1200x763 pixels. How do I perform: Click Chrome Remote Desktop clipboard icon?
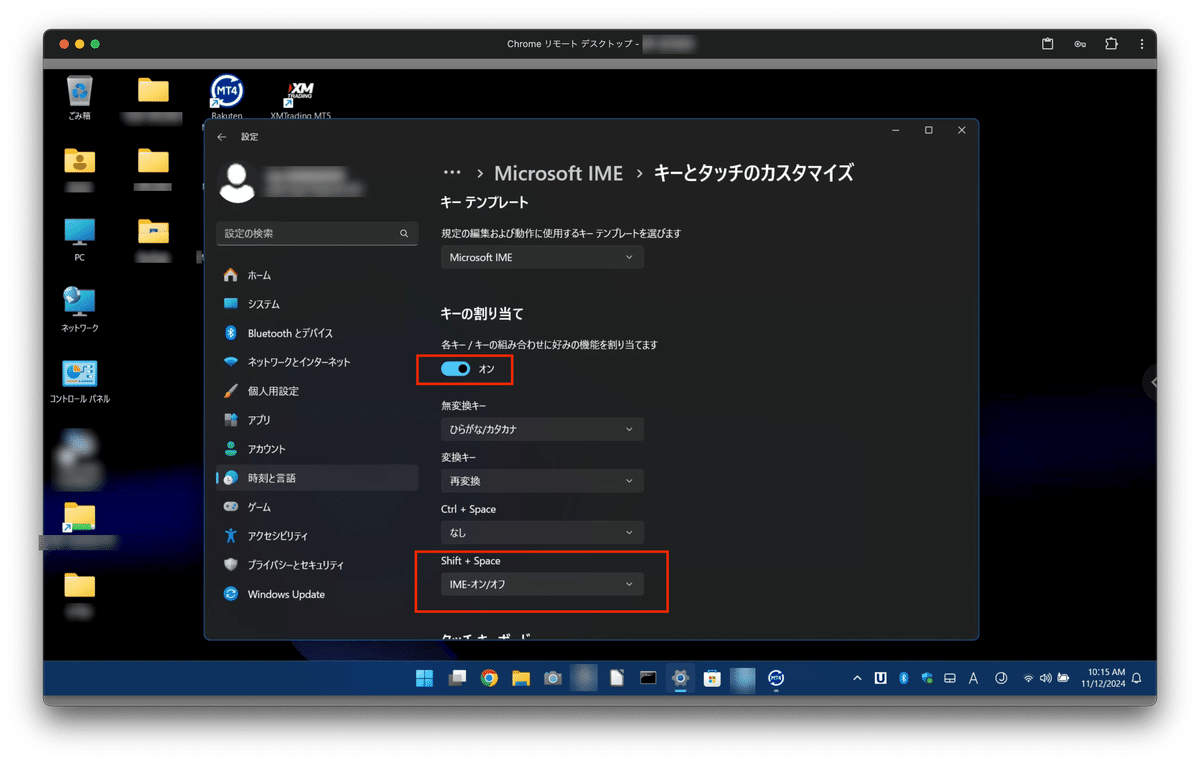click(1048, 44)
